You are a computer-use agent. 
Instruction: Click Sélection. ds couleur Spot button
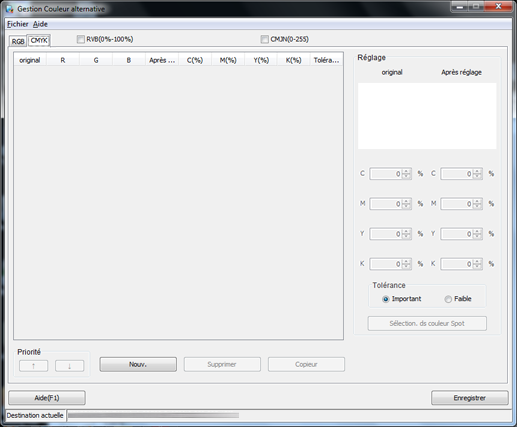[x=427, y=323]
